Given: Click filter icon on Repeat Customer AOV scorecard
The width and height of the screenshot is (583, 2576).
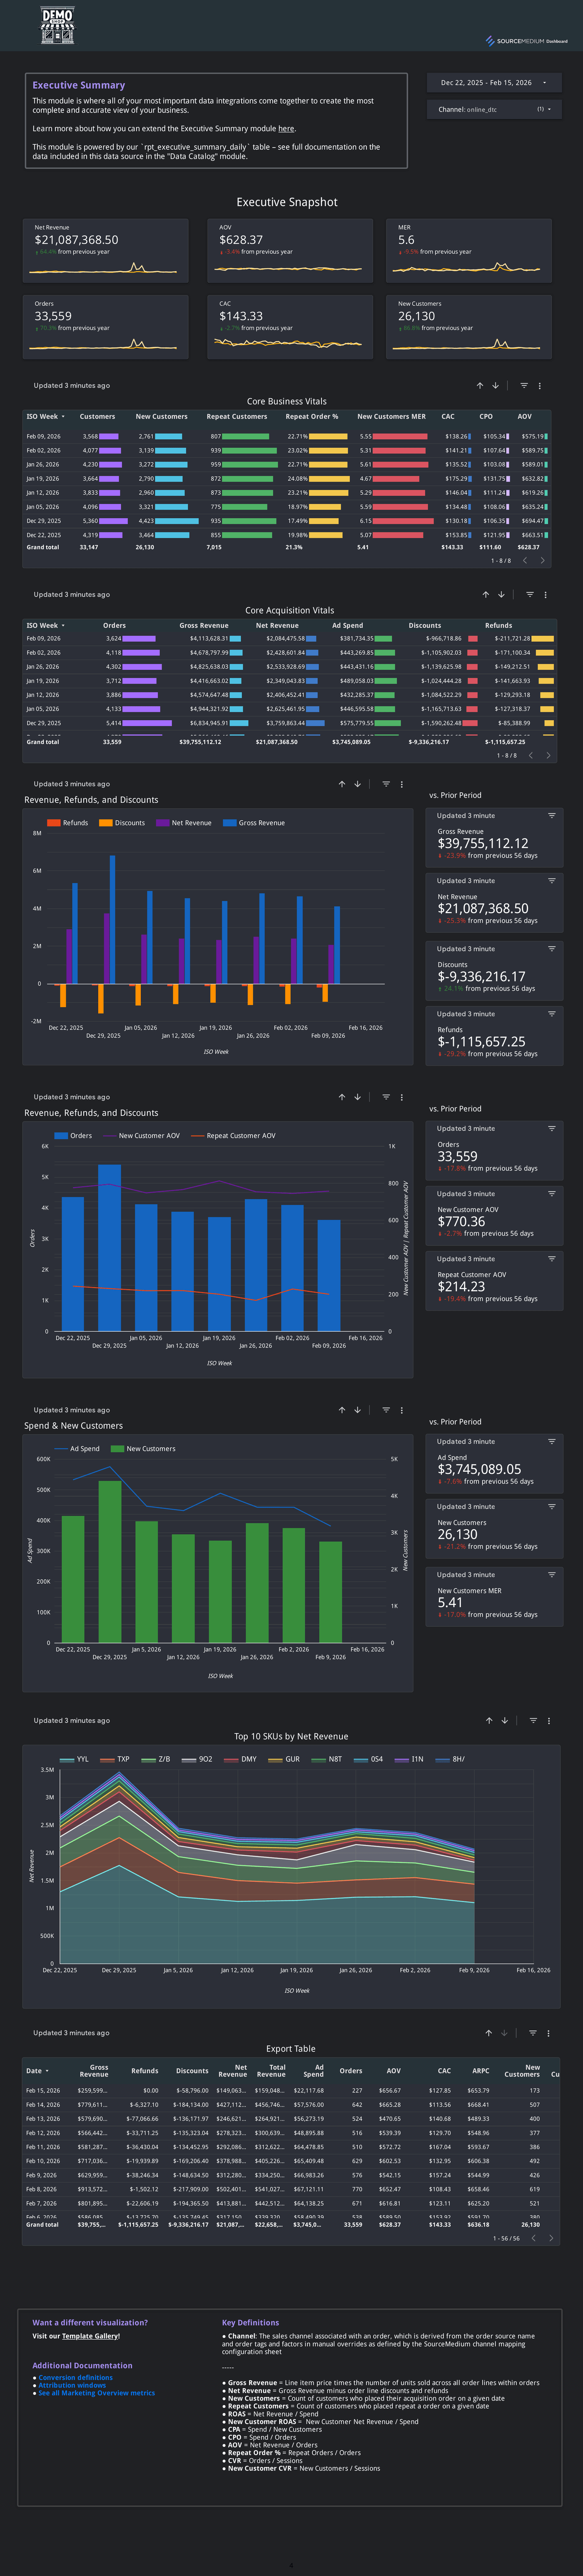Looking at the screenshot, I should pyautogui.click(x=552, y=1258).
